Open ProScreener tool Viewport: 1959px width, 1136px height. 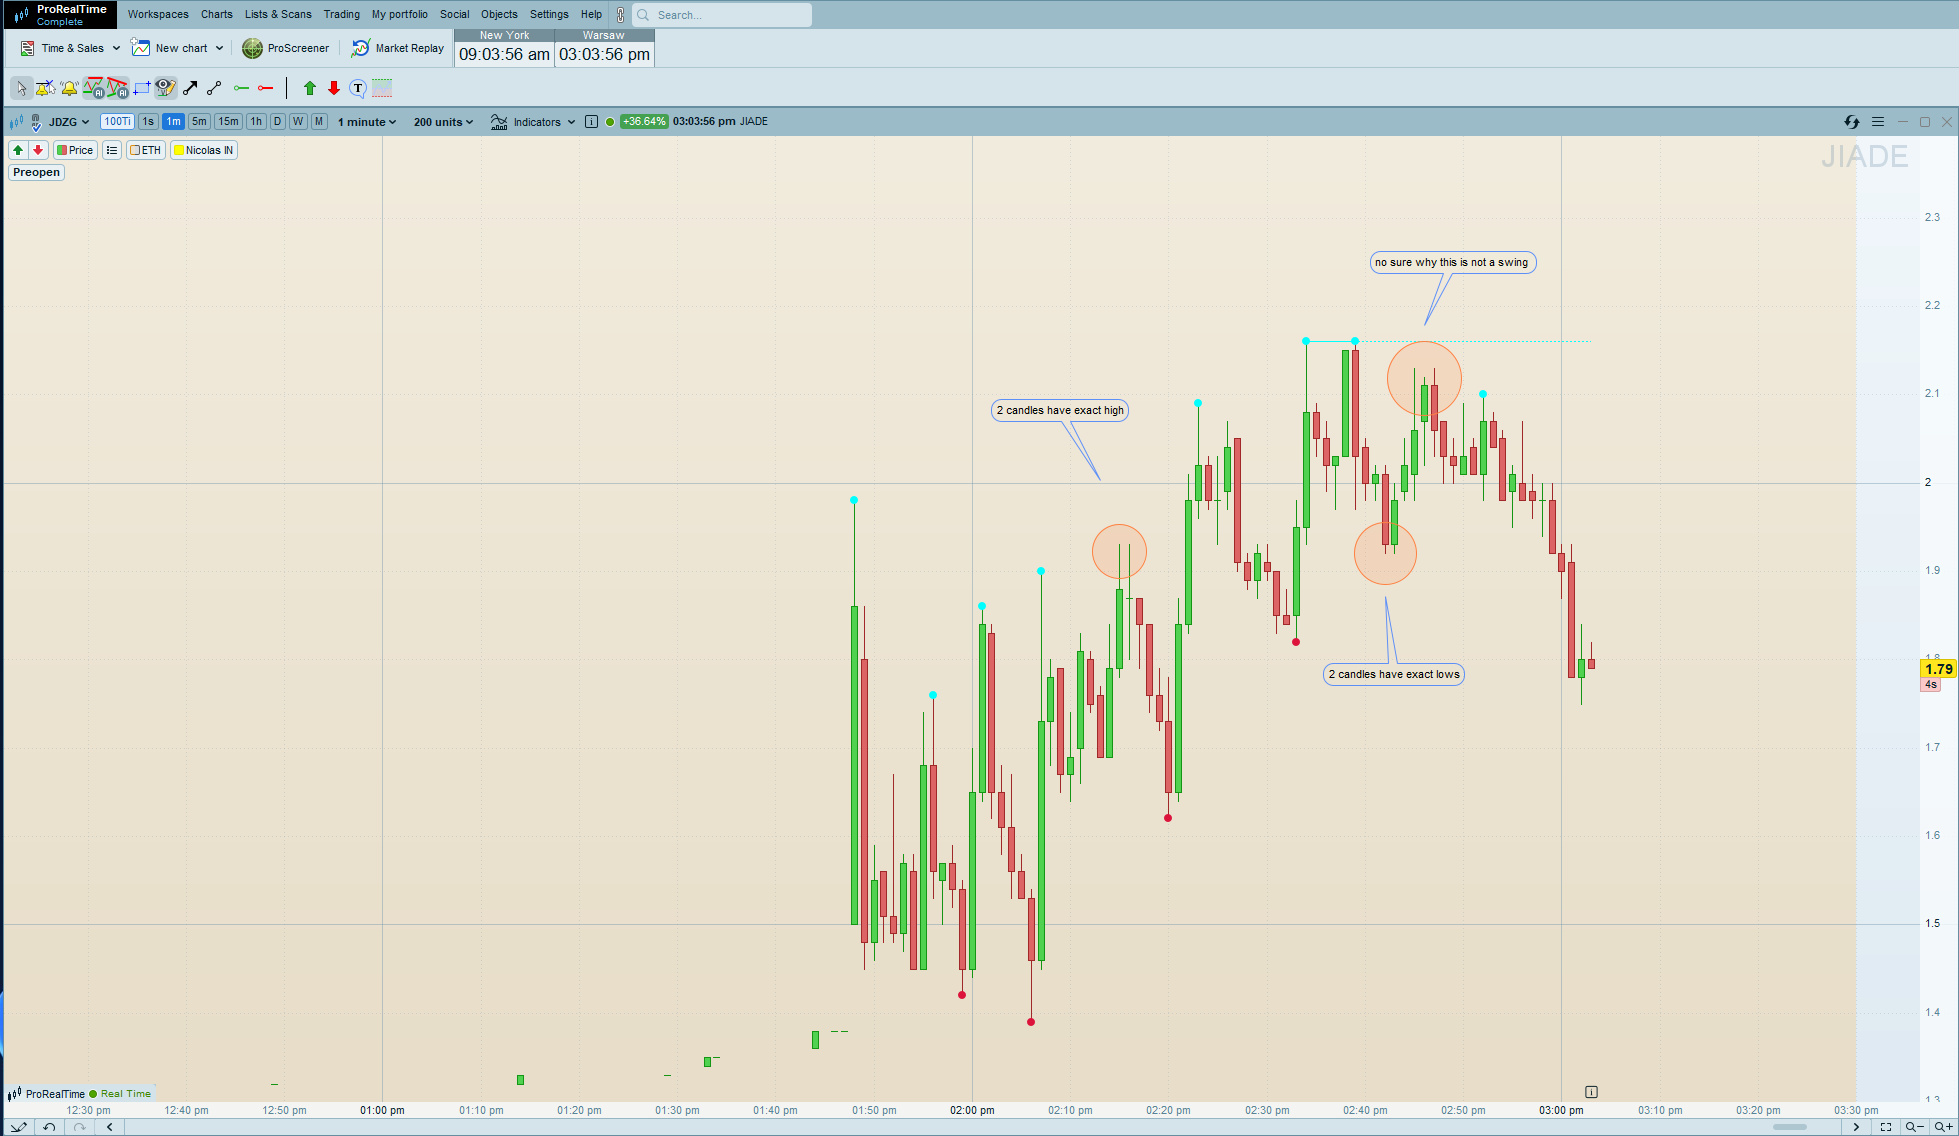click(286, 48)
